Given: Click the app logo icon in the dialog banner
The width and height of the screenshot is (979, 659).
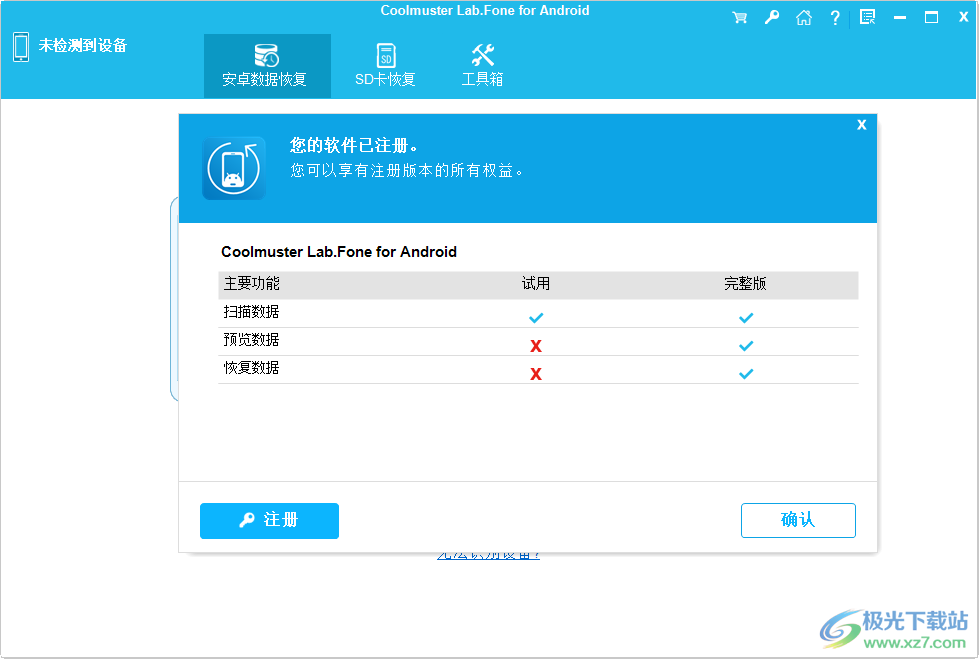Looking at the screenshot, I should pos(233,167).
